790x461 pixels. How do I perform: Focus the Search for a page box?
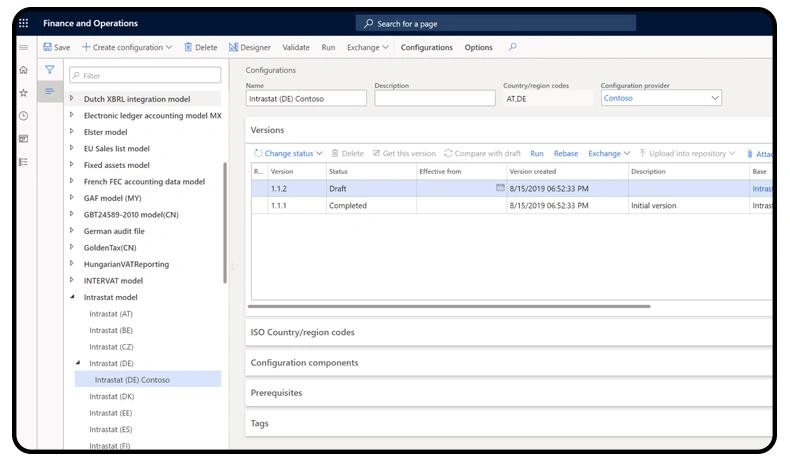(496, 23)
